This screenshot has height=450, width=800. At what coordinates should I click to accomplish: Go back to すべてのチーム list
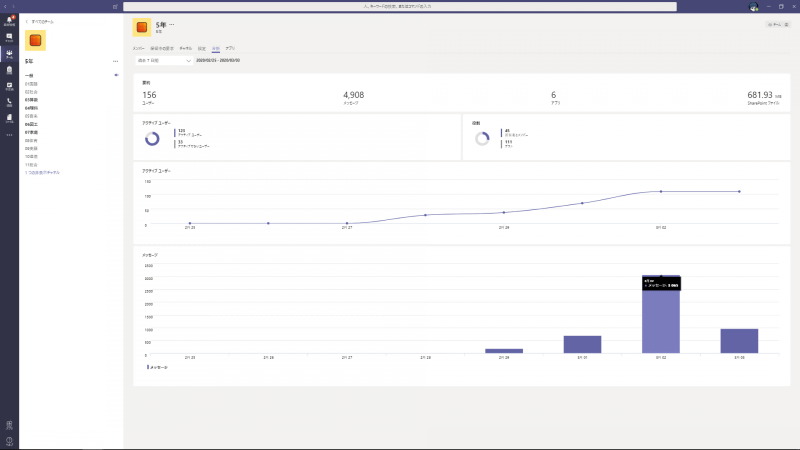coord(41,20)
